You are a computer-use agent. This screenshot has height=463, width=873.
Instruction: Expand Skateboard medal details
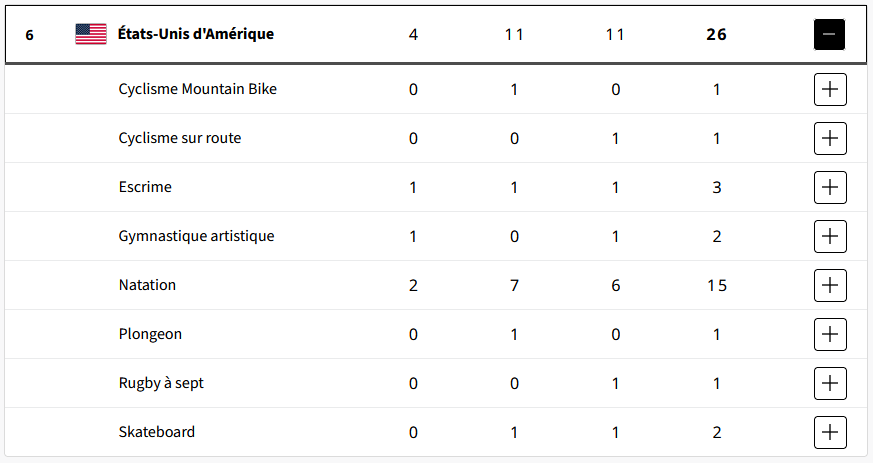pyautogui.click(x=830, y=432)
